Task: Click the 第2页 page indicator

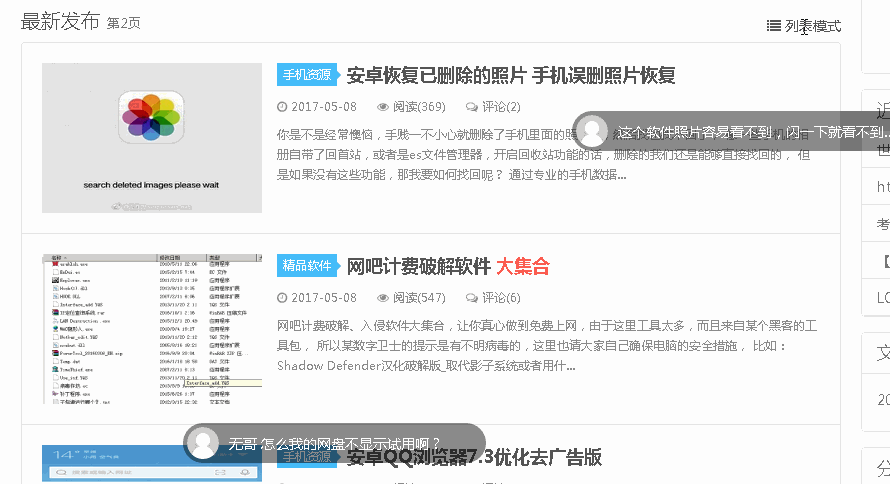Action: [123, 23]
